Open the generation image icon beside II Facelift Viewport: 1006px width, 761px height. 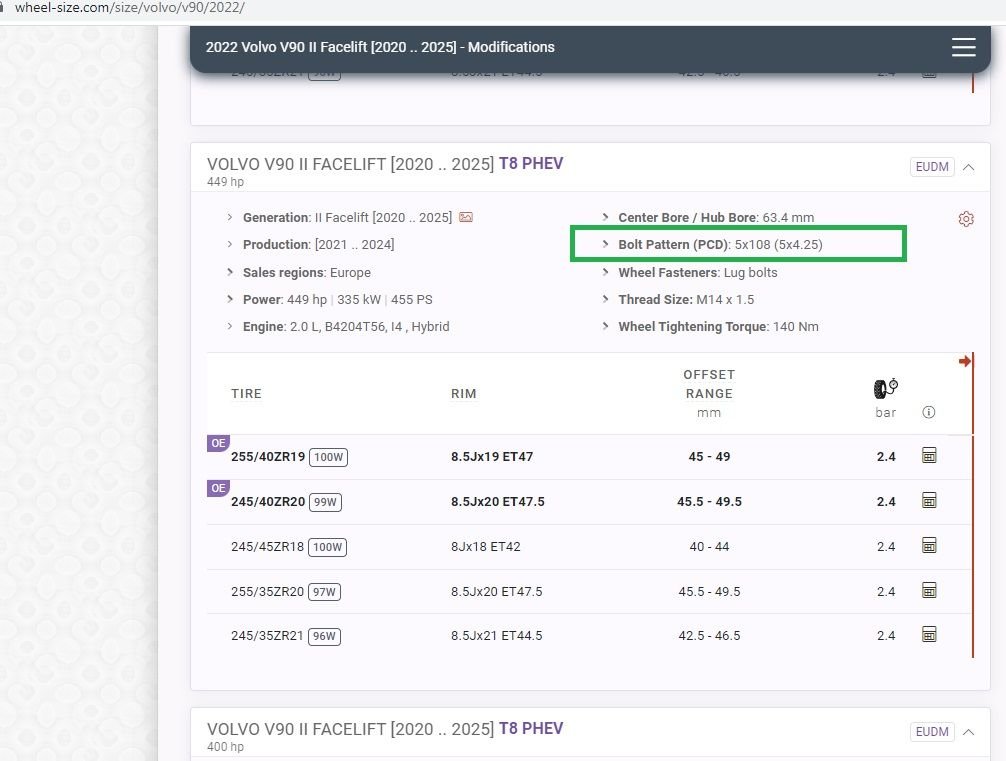tap(466, 217)
